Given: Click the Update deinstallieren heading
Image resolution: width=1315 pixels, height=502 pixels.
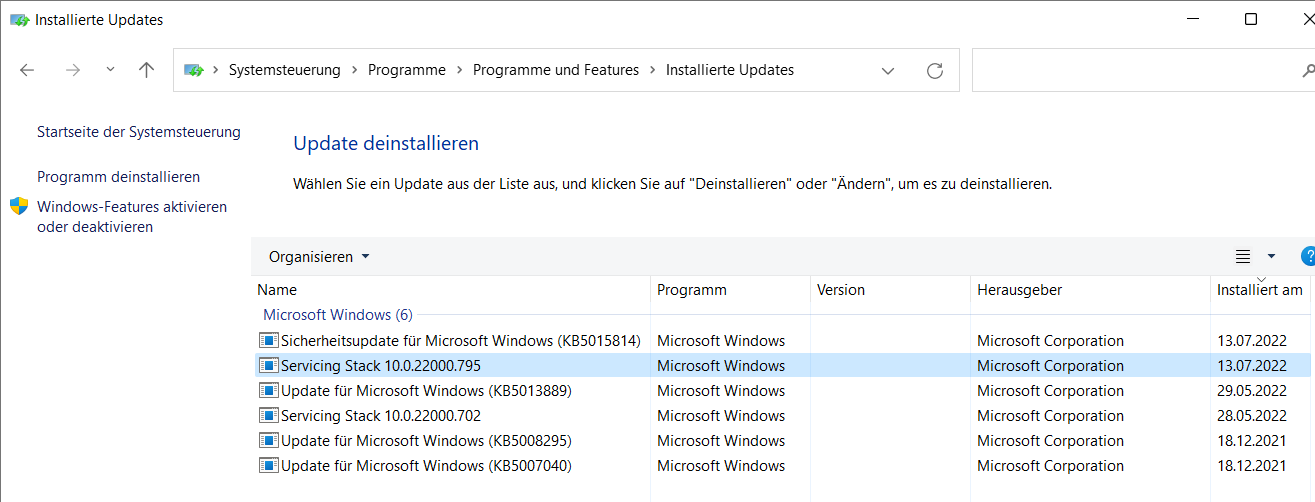Looking at the screenshot, I should click(x=386, y=144).
